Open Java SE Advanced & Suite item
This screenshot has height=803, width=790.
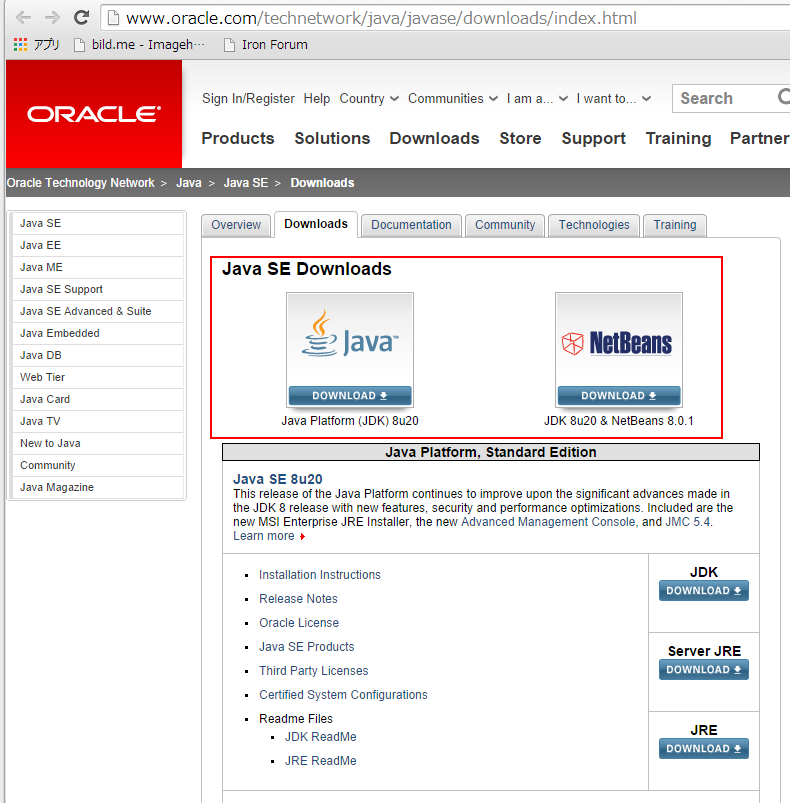click(x=97, y=311)
